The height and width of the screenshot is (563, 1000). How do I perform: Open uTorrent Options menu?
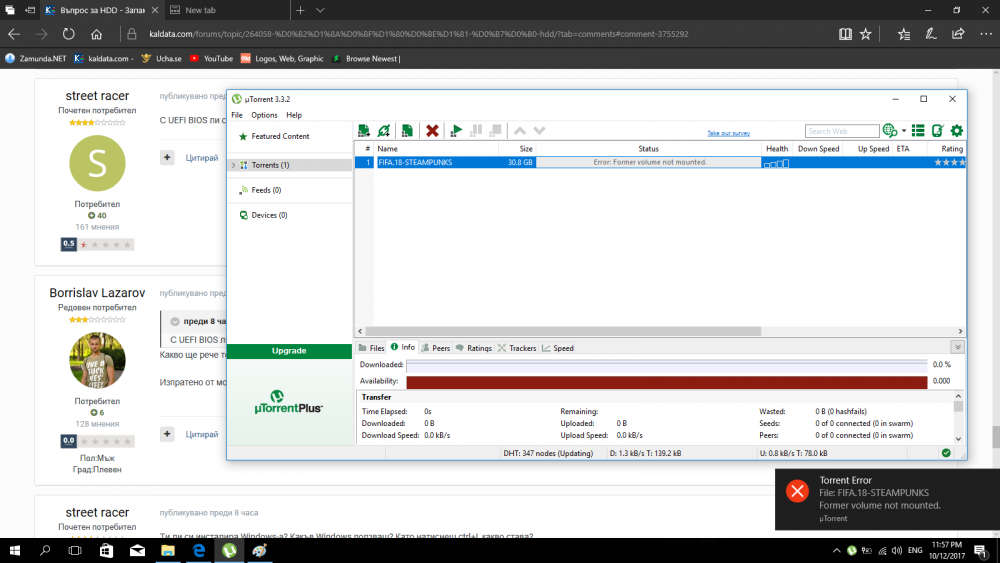point(264,115)
